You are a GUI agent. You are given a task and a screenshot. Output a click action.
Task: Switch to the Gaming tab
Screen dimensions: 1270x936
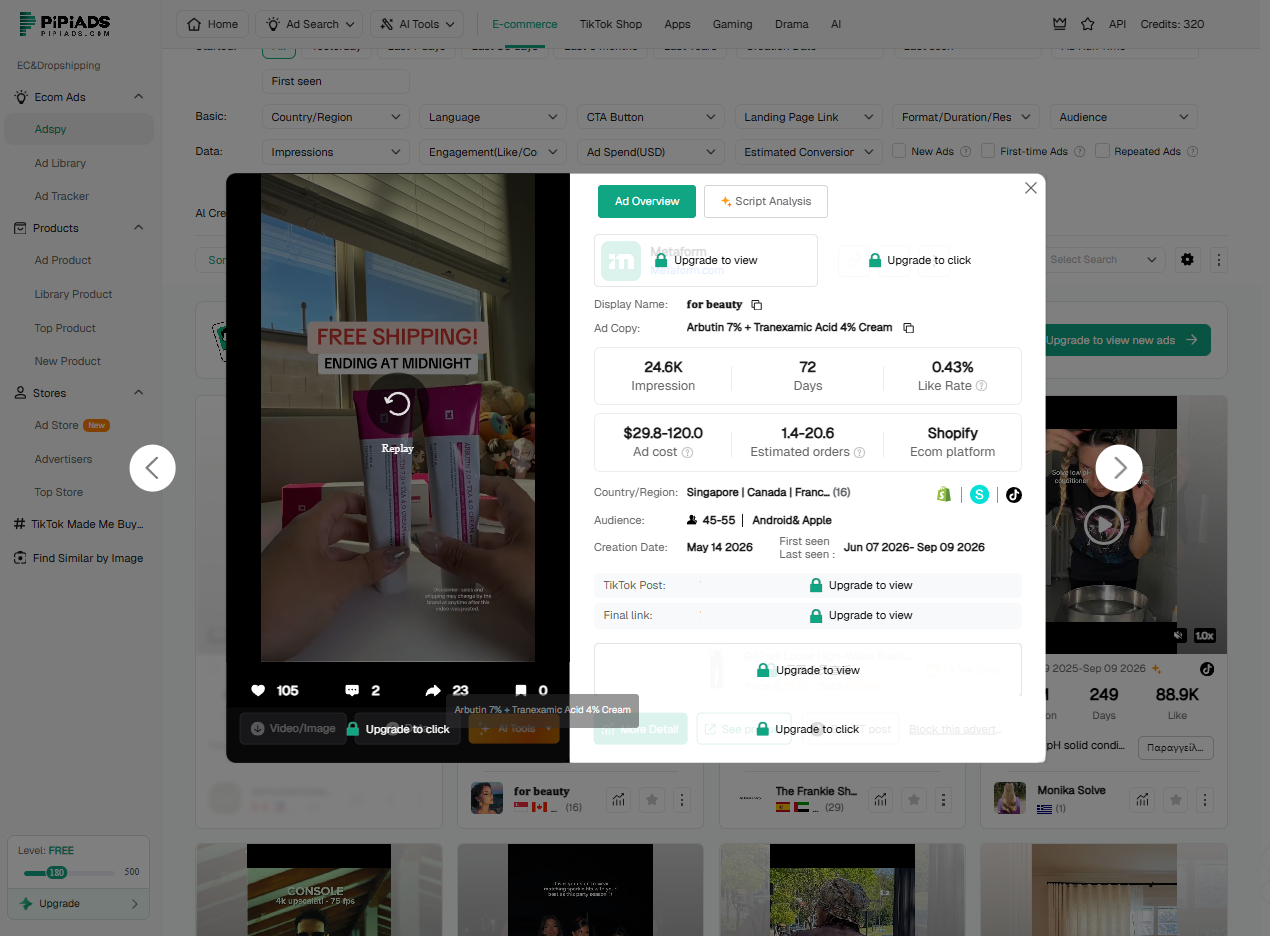[x=733, y=24]
